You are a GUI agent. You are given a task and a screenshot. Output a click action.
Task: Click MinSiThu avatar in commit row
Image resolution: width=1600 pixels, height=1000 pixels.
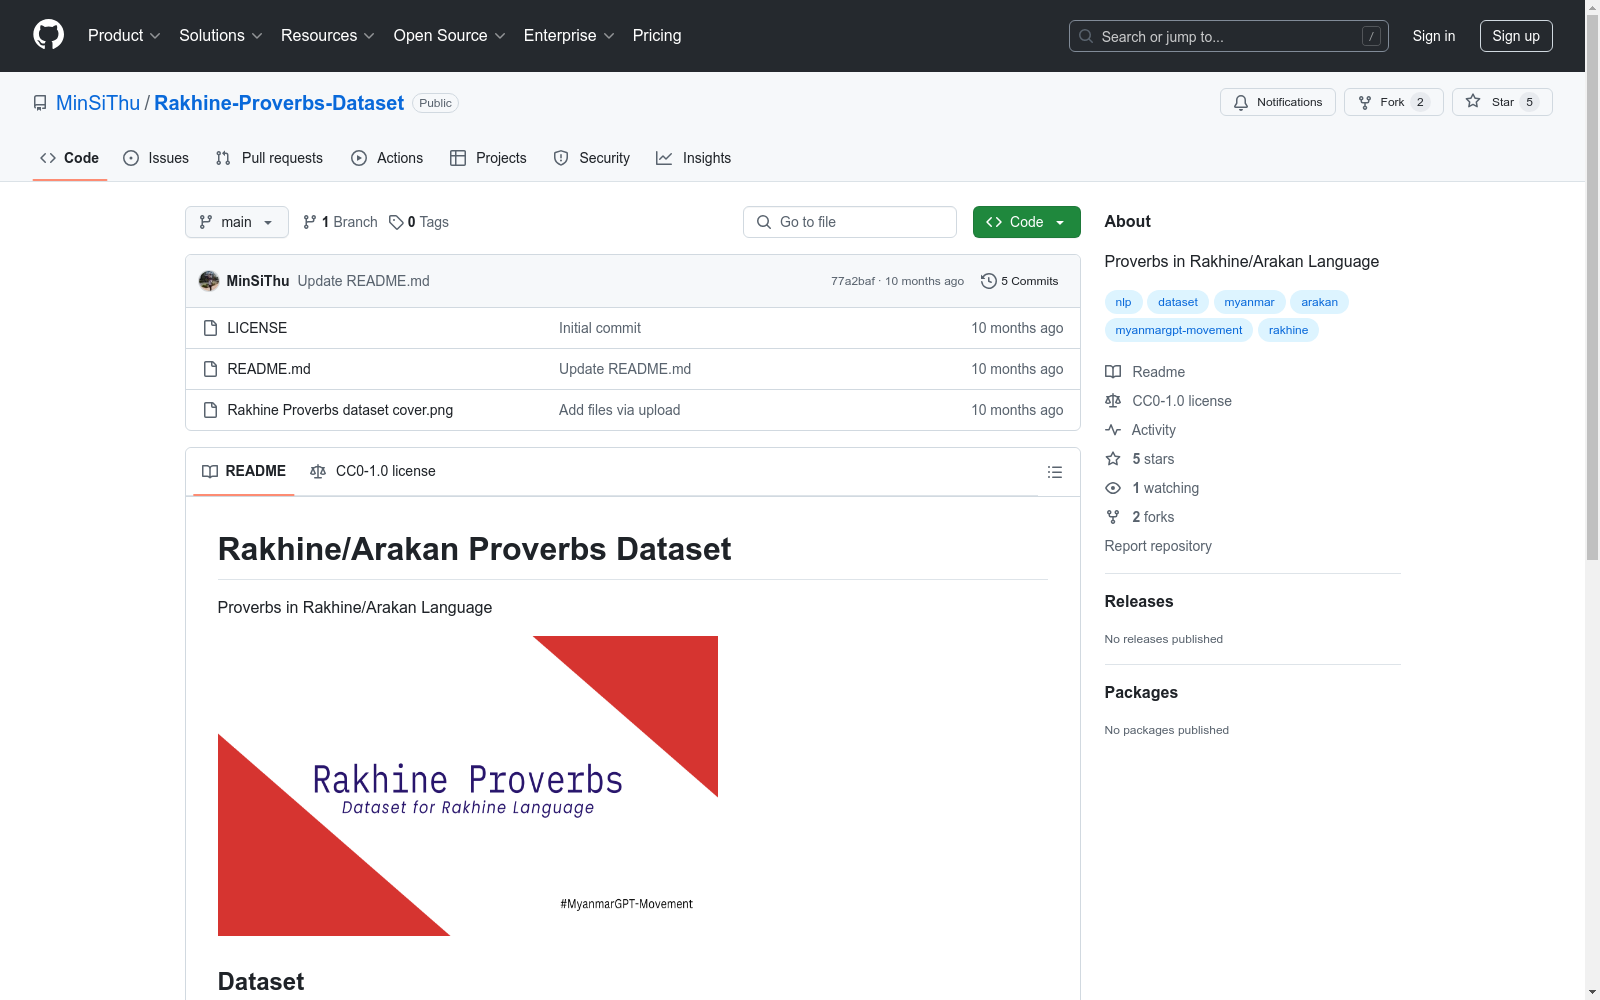click(209, 281)
